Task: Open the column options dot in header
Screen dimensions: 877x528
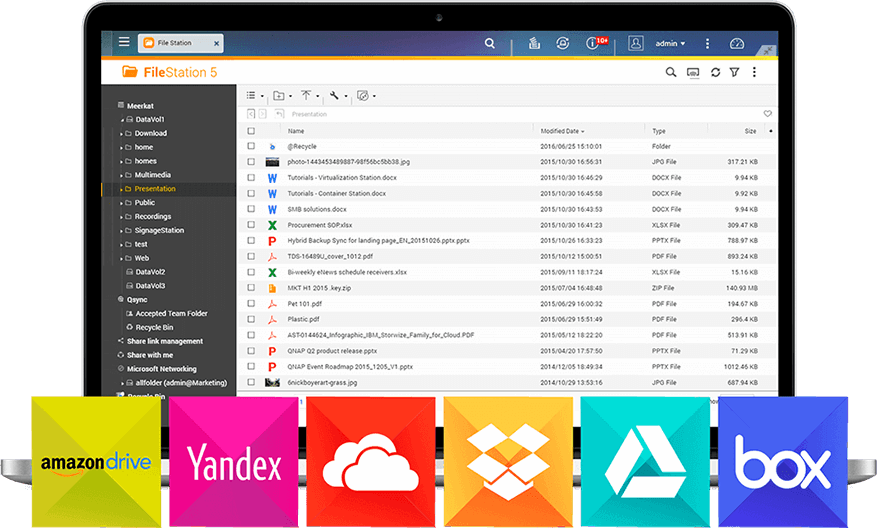Action: [771, 131]
